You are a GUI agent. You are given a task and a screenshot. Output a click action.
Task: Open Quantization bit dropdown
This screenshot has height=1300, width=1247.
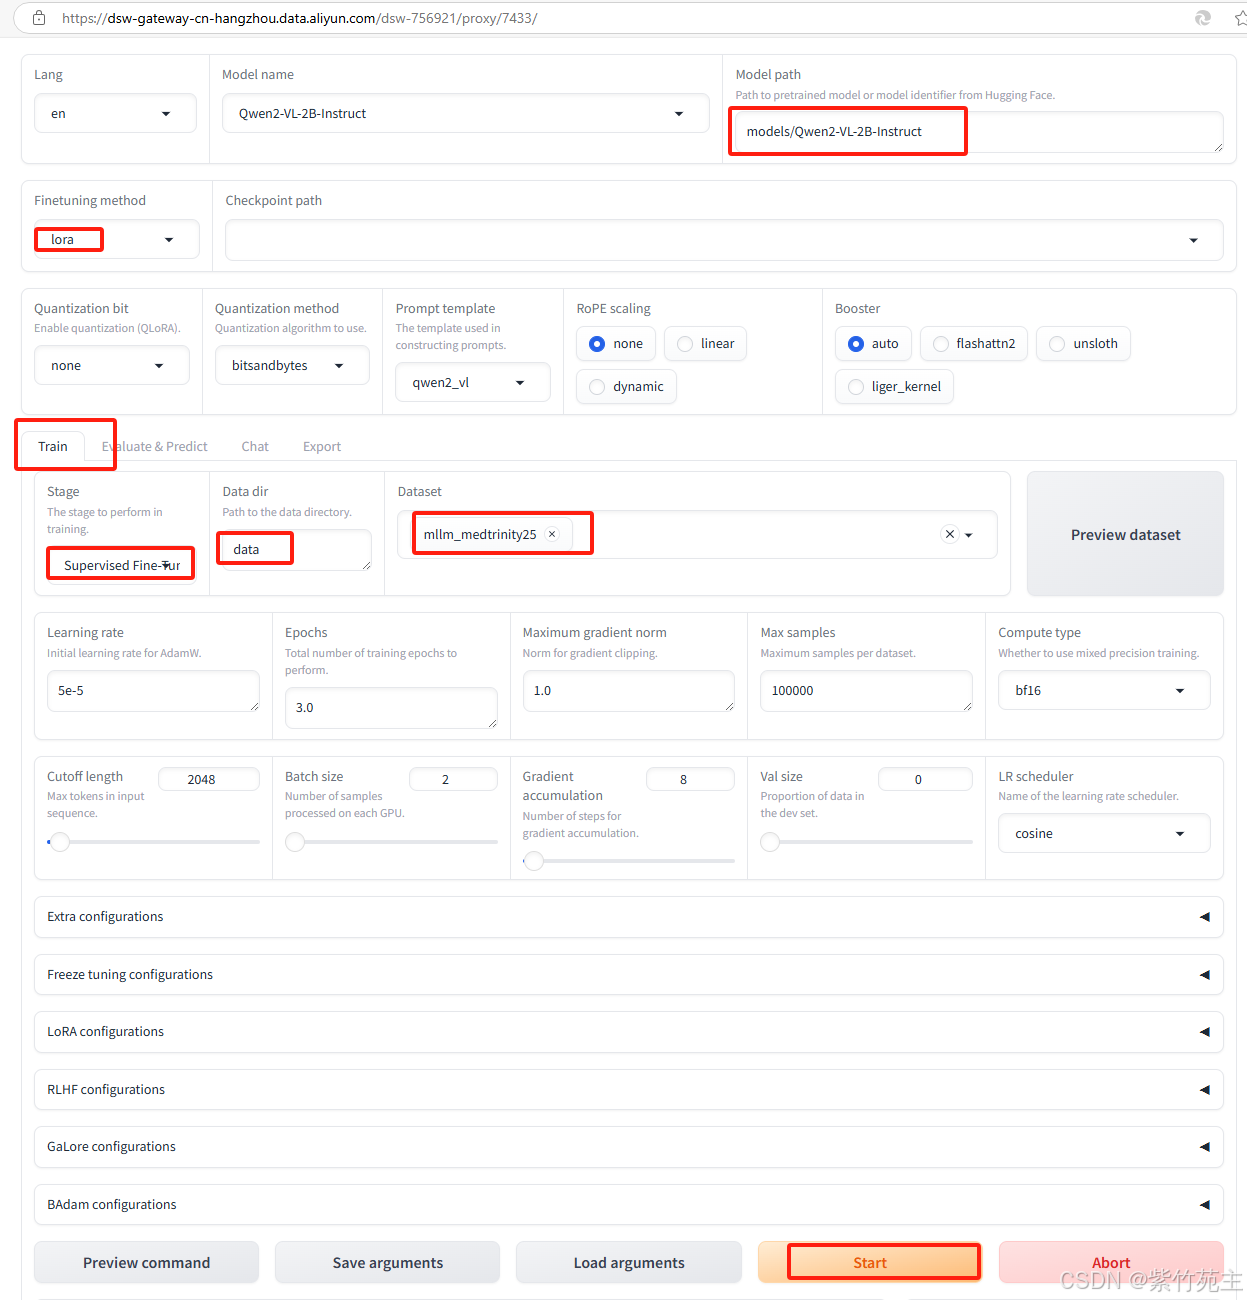pyautogui.click(x=112, y=366)
